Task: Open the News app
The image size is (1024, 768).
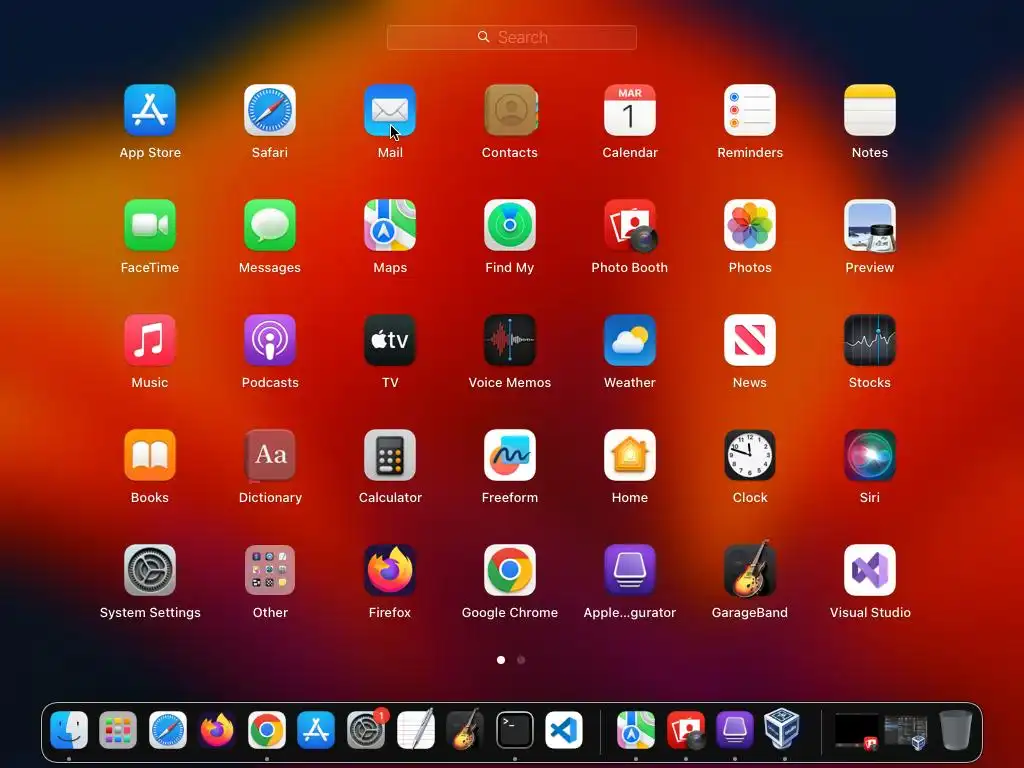Action: 750,340
